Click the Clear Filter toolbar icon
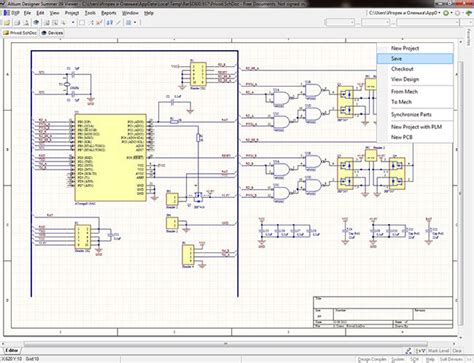The height and width of the screenshot is (363, 474). (99, 23)
